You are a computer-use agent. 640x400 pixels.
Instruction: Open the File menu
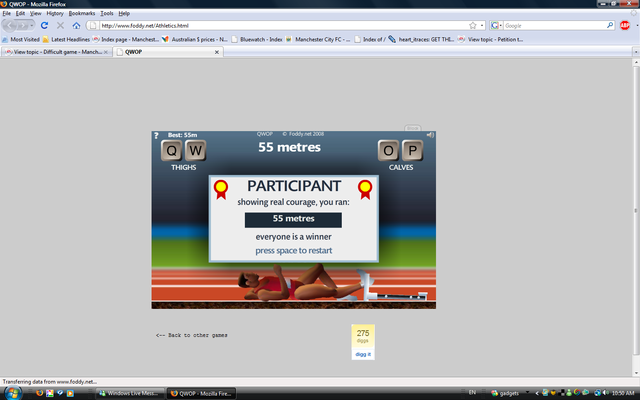tap(7, 13)
